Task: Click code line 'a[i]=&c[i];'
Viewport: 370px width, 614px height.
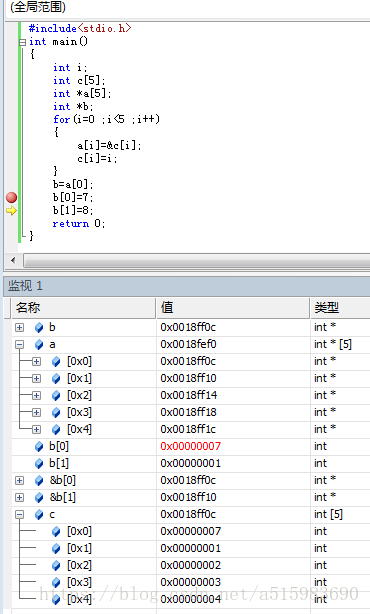Action: (109, 146)
